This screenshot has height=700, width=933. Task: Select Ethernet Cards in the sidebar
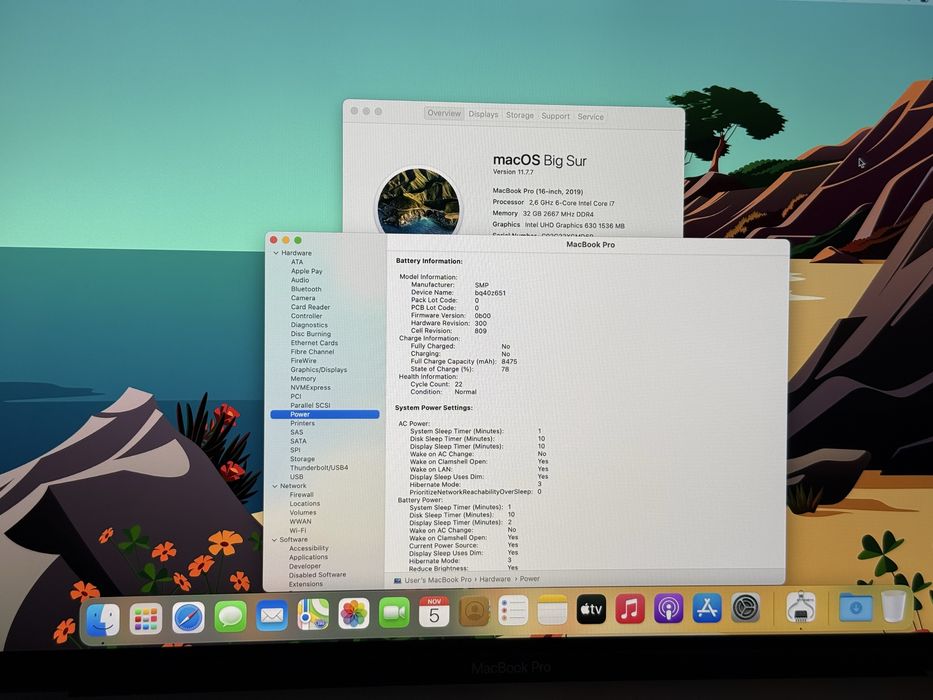314,342
